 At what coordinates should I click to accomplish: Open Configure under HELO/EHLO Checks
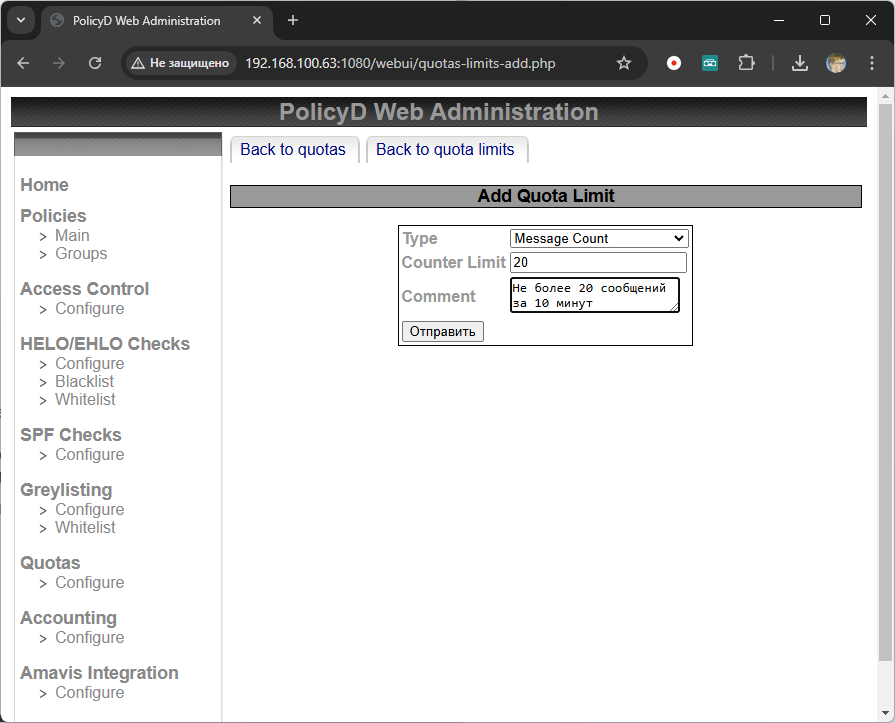(90, 363)
